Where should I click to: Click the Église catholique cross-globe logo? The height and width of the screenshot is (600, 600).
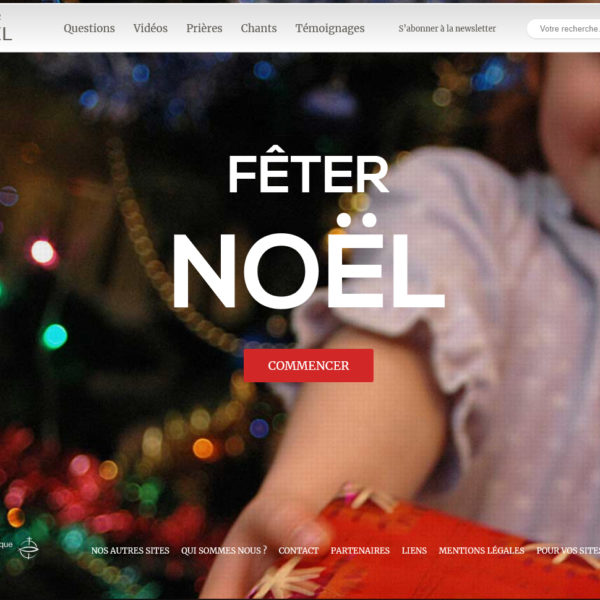(x=29, y=548)
